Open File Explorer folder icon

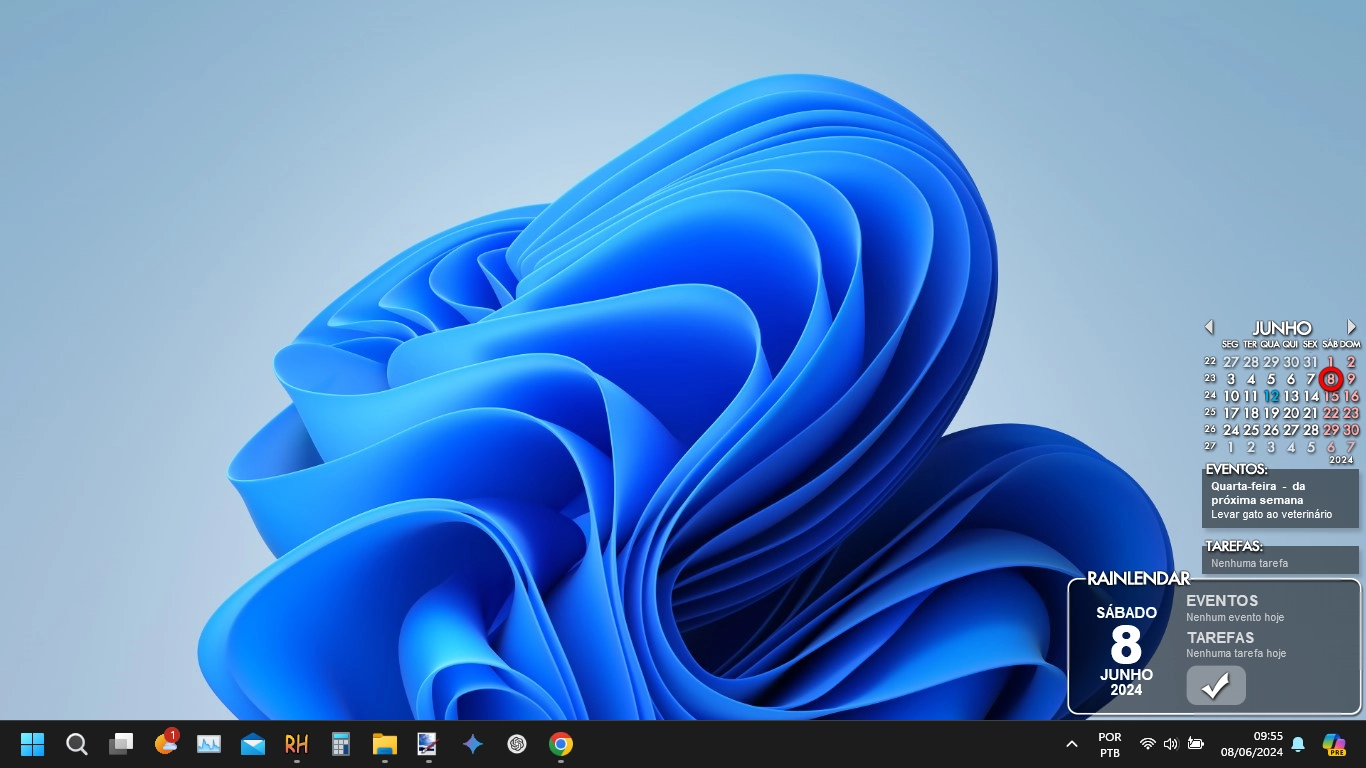[x=385, y=744]
